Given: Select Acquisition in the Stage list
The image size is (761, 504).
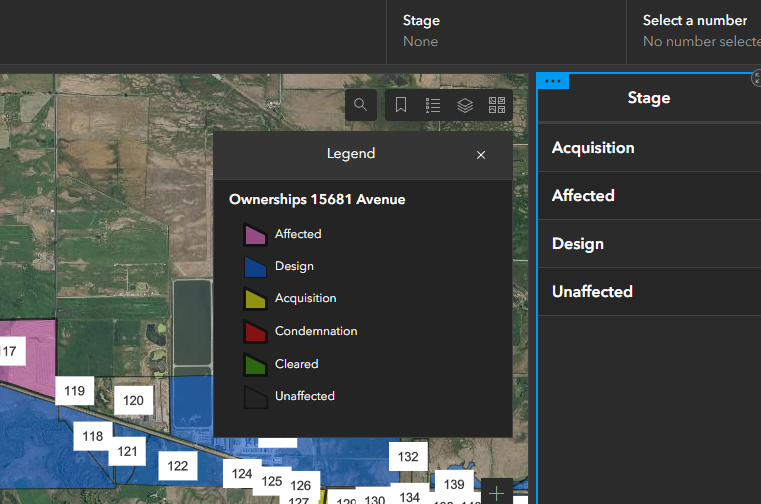Looking at the screenshot, I should (593, 148).
